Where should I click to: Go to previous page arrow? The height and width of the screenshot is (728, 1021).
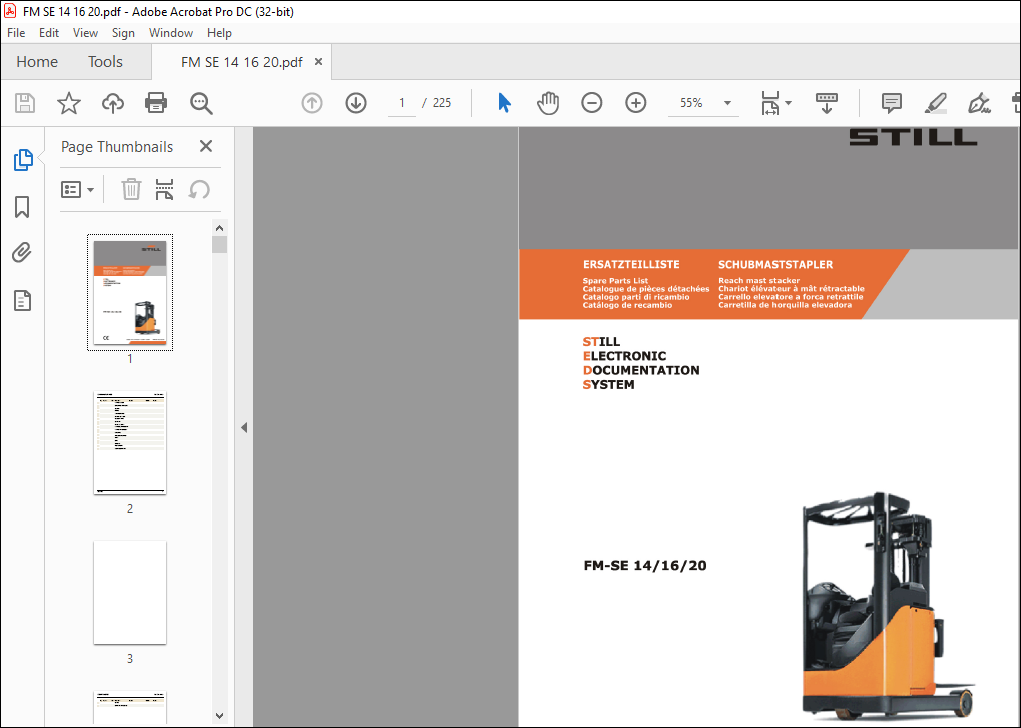[x=312, y=103]
